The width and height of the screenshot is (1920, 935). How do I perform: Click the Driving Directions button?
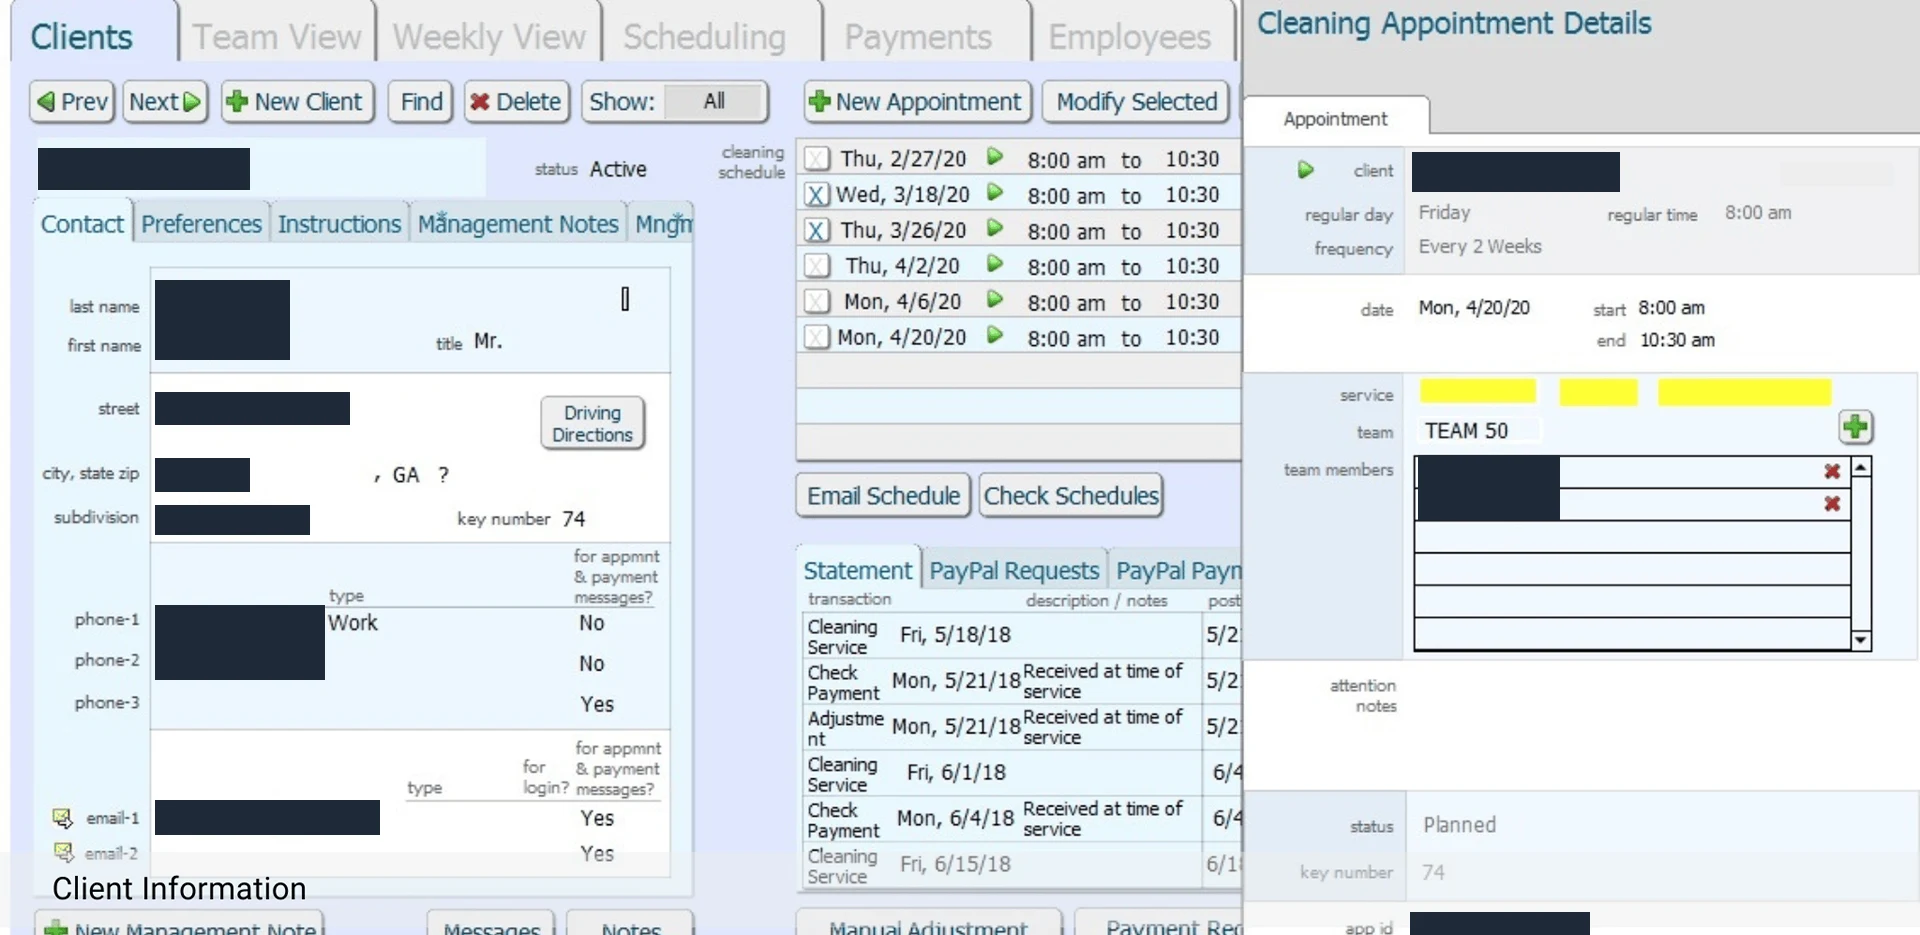(x=592, y=424)
